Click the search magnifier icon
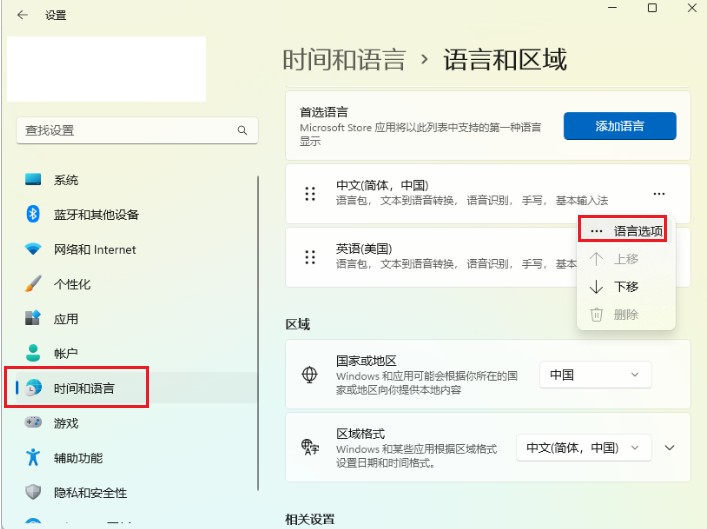707x529 pixels. pyautogui.click(x=242, y=131)
